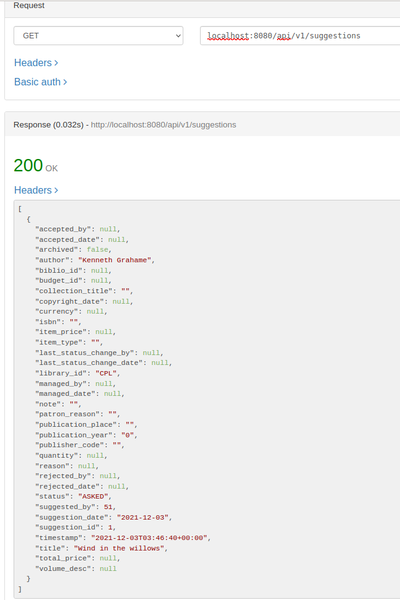Viewport: 400px width, 600px height.
Task: Click the "collection_title" key
Action: click(76, 291)
